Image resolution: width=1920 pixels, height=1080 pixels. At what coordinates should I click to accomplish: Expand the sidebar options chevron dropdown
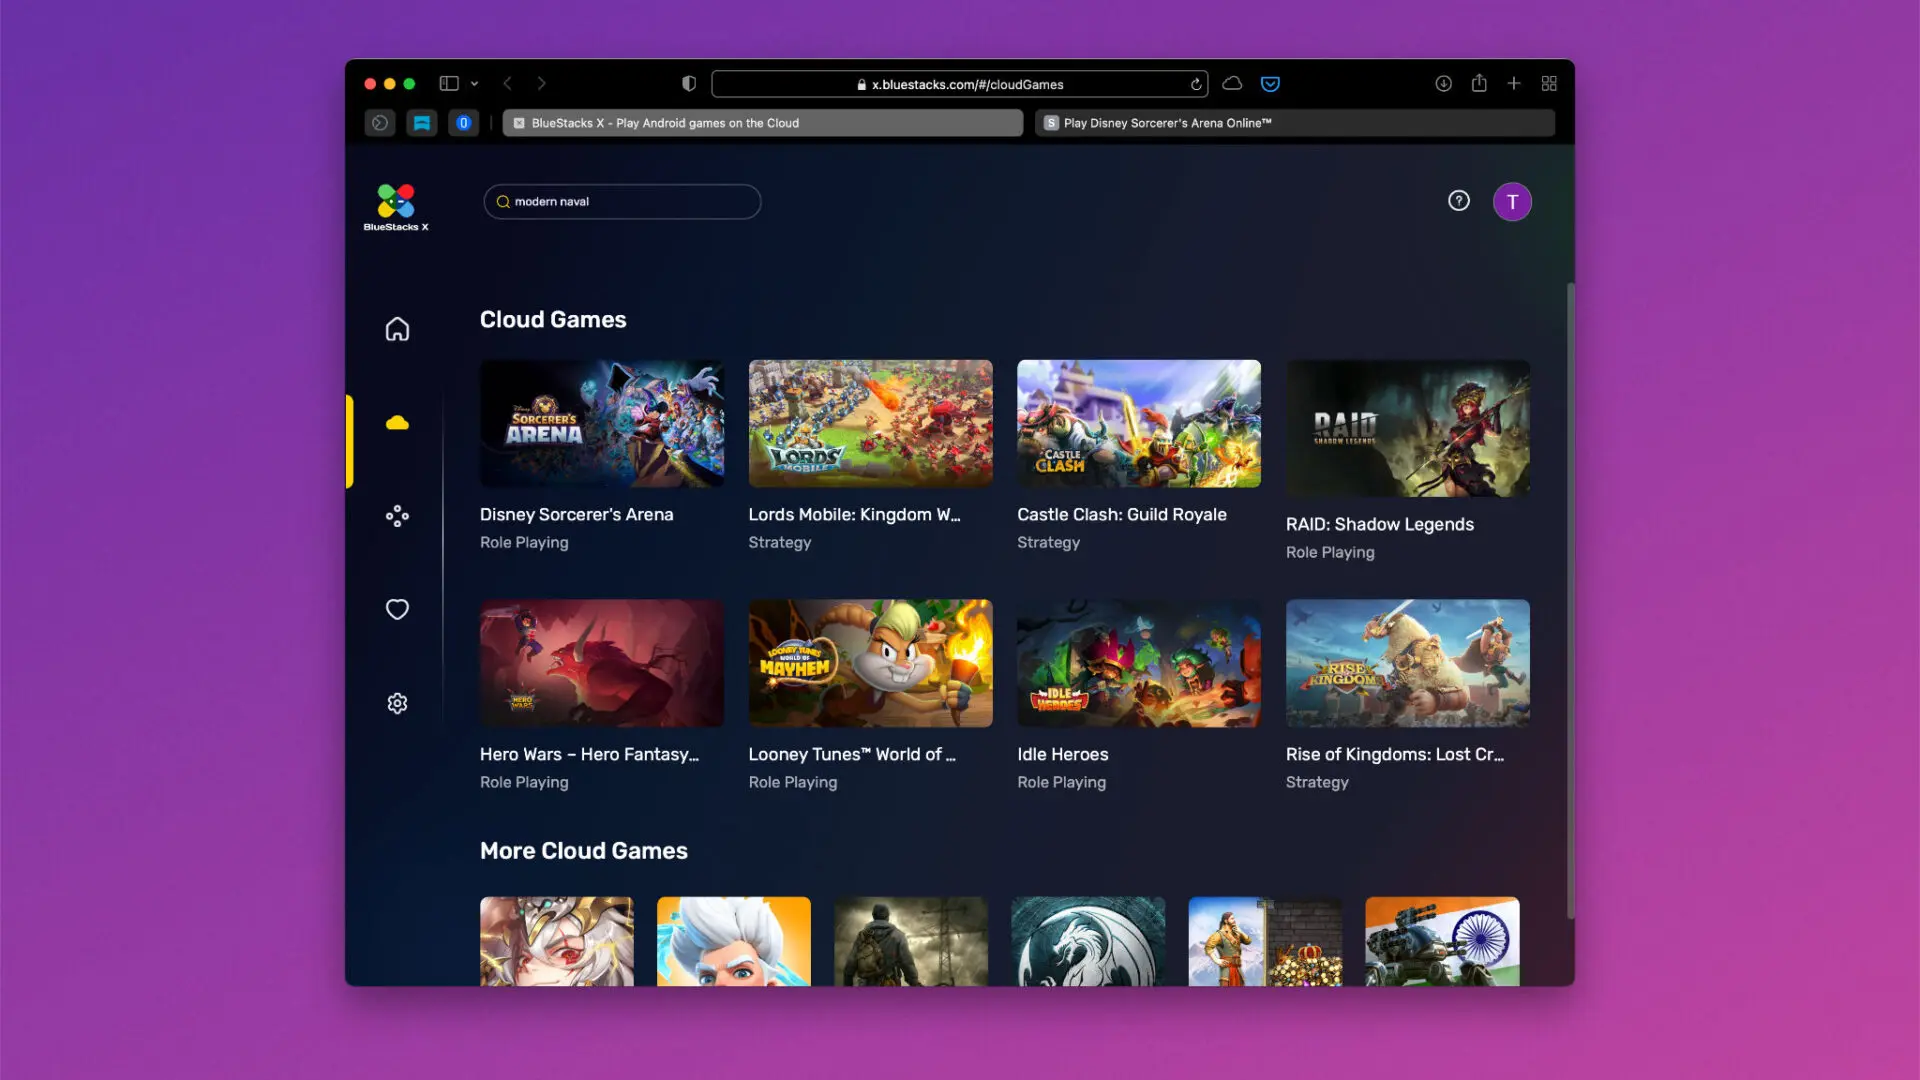[475, 83]
